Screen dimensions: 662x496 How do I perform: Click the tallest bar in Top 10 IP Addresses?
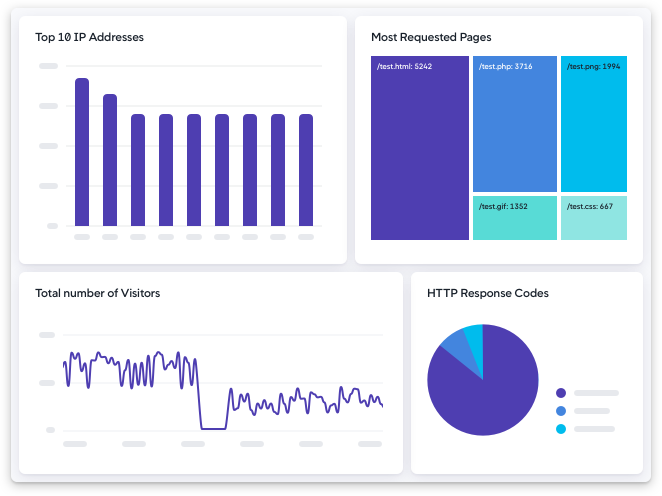[x=82, y=152]
